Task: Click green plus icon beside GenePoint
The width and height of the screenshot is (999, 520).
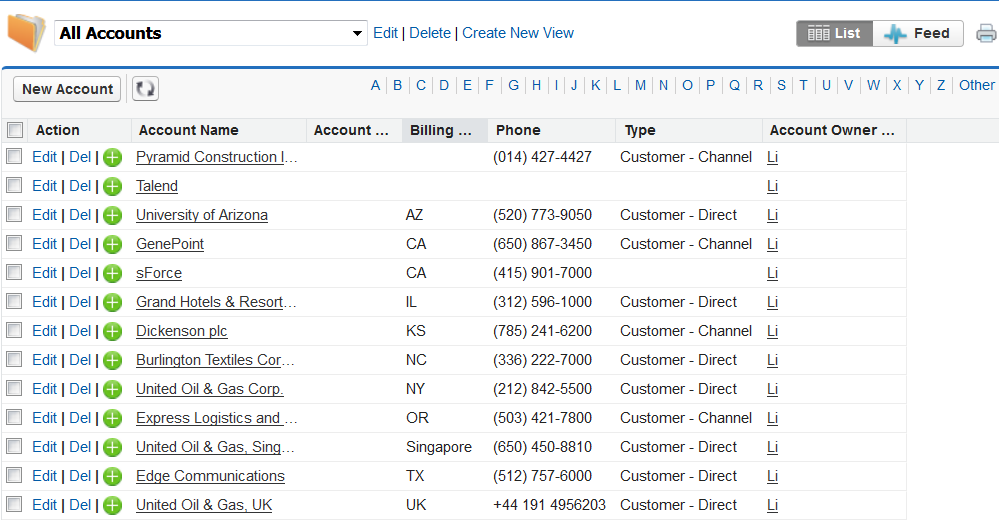Action: point(113,244)
